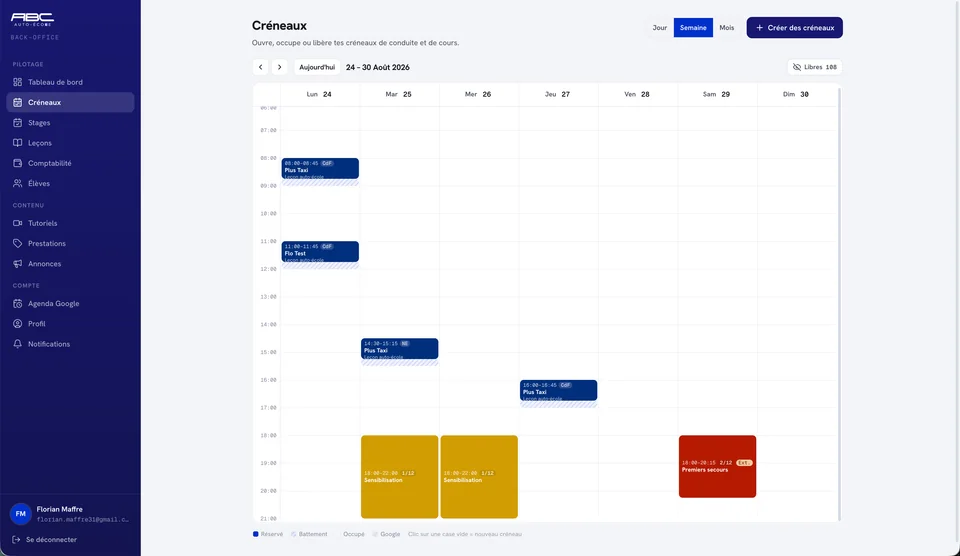Click the ABC Auto-école logo

click(x=32, y=19)
